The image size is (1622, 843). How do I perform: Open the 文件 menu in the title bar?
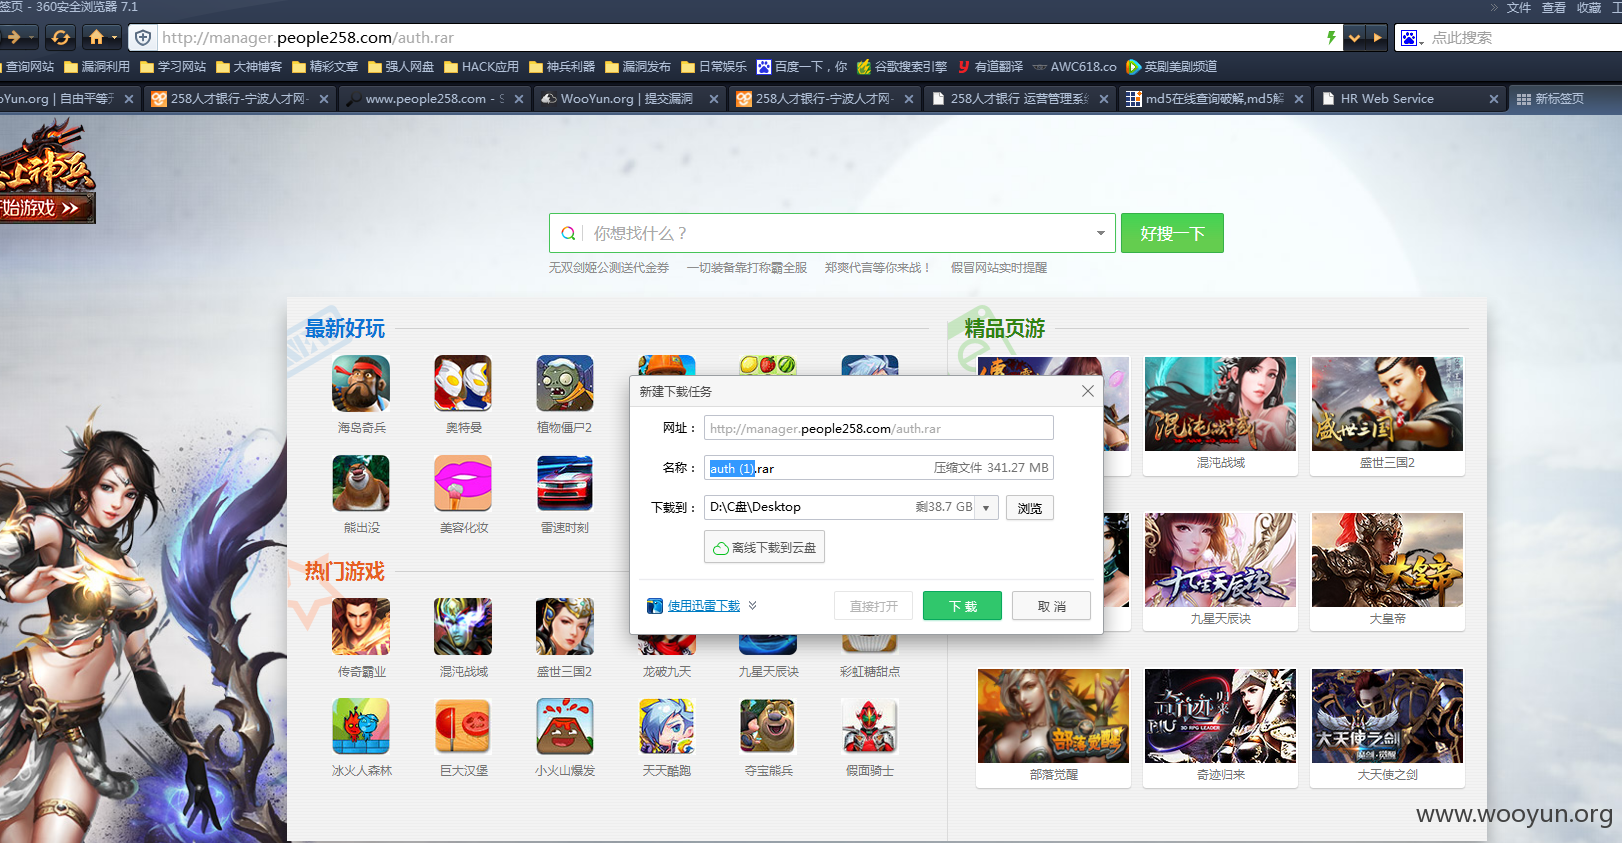[1518, 8]
